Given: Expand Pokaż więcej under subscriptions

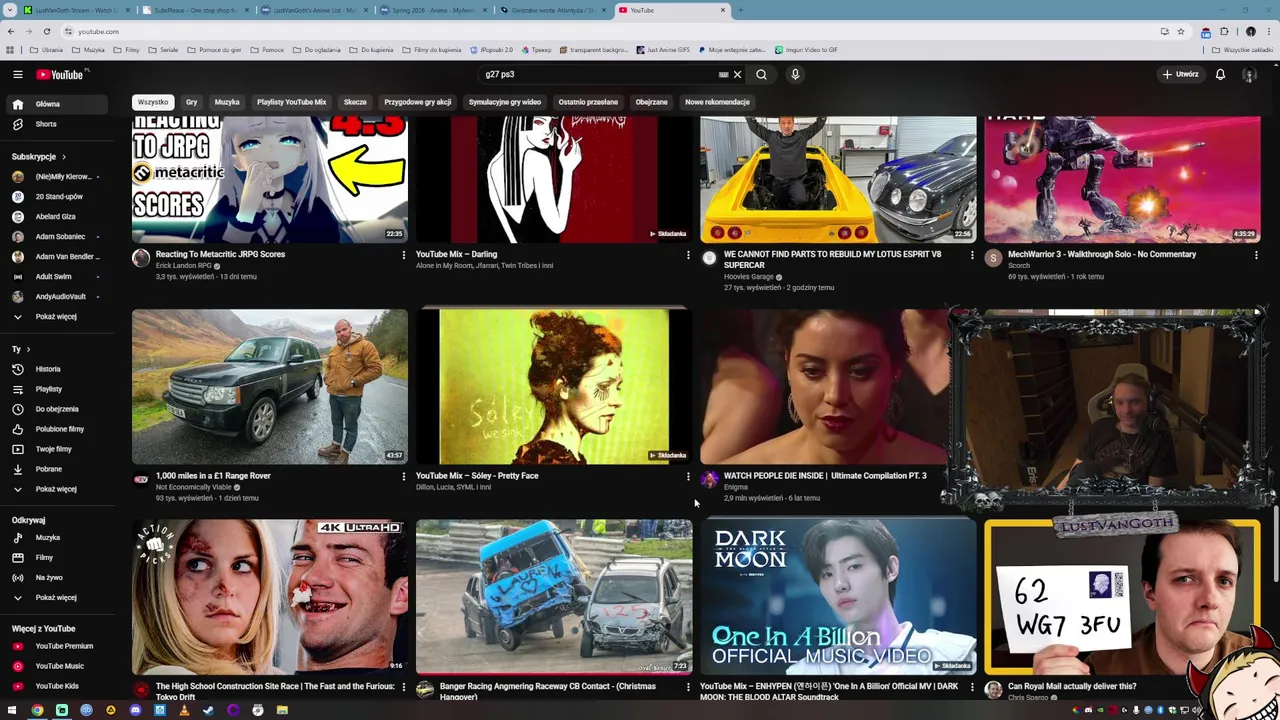Looking at the screenshot, I should (x=58, y=316).
